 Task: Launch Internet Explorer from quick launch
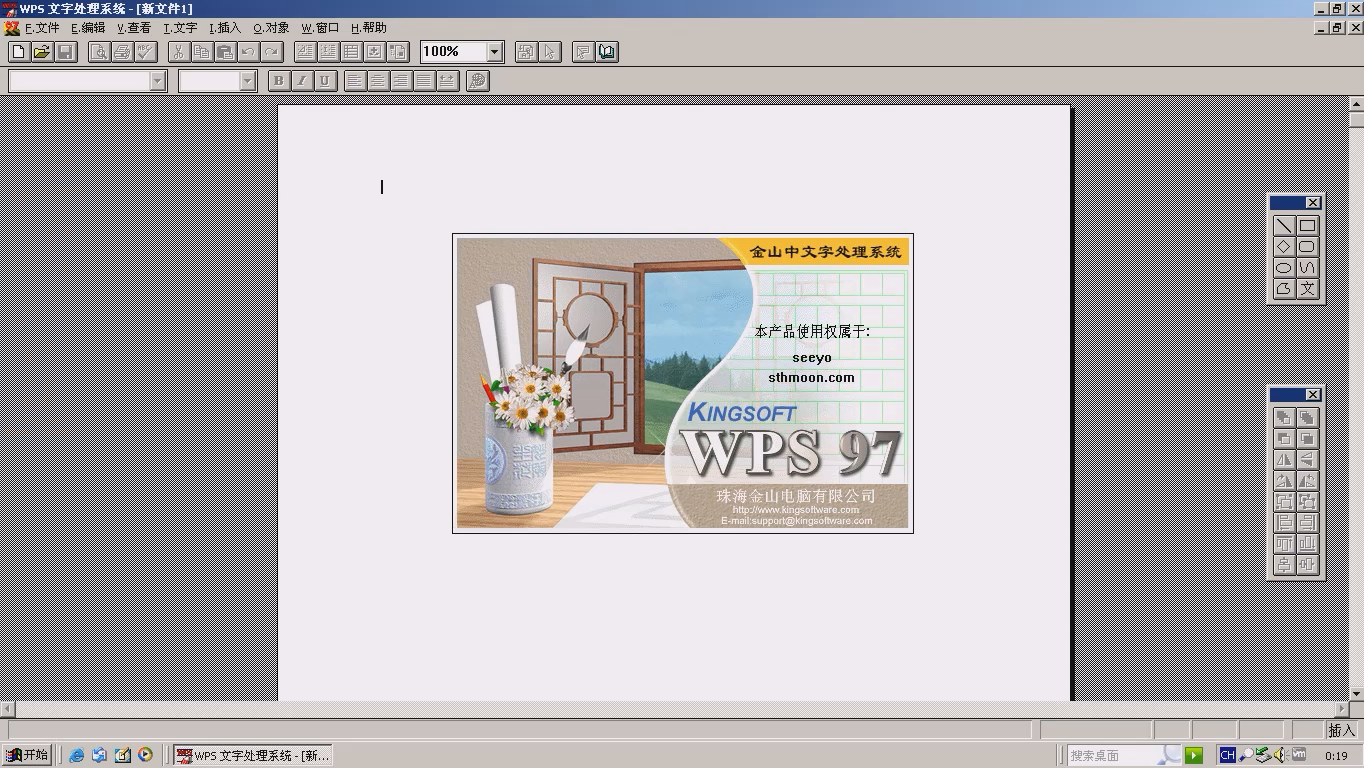76,755
